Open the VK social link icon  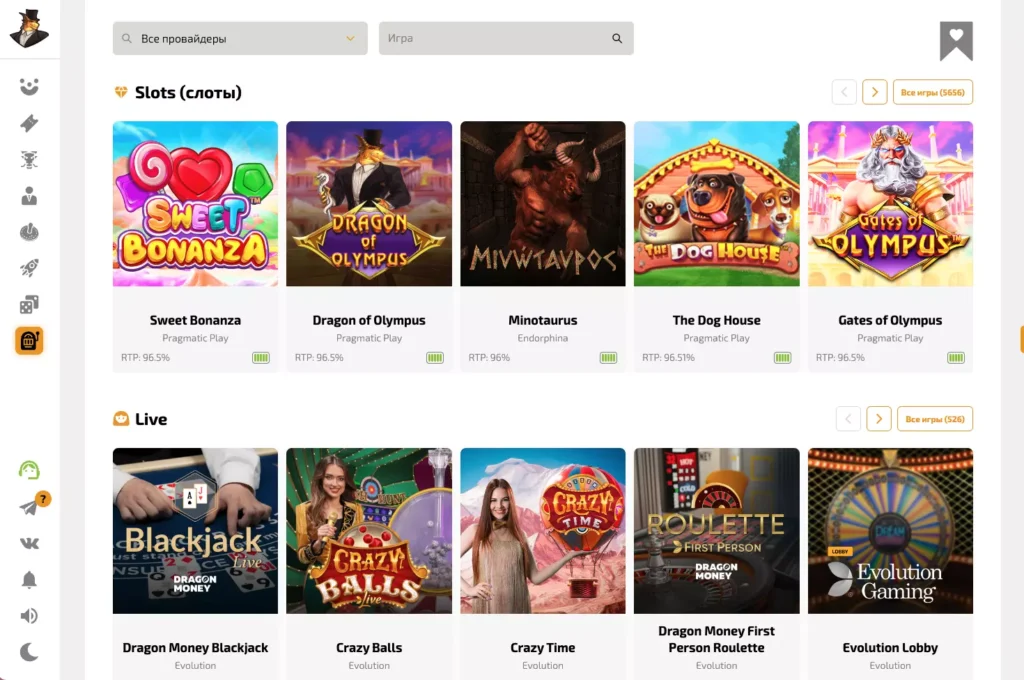29,543
